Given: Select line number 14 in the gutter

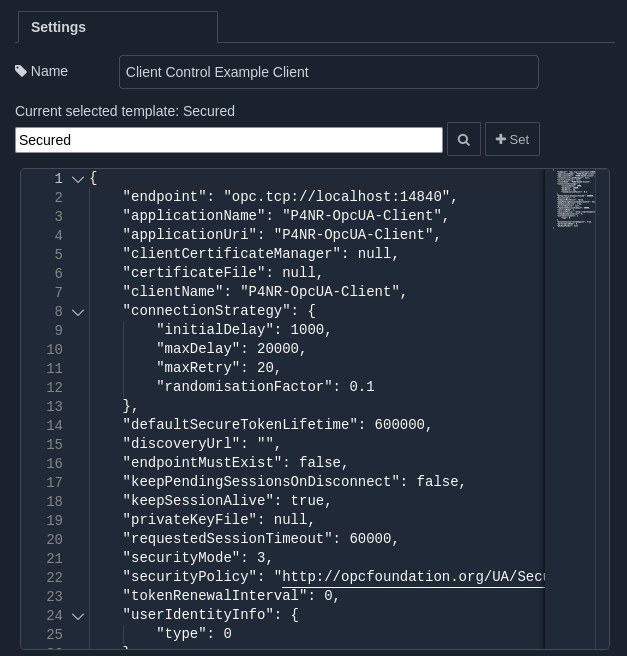Looking at the screenshot, I should pos(54,425).
